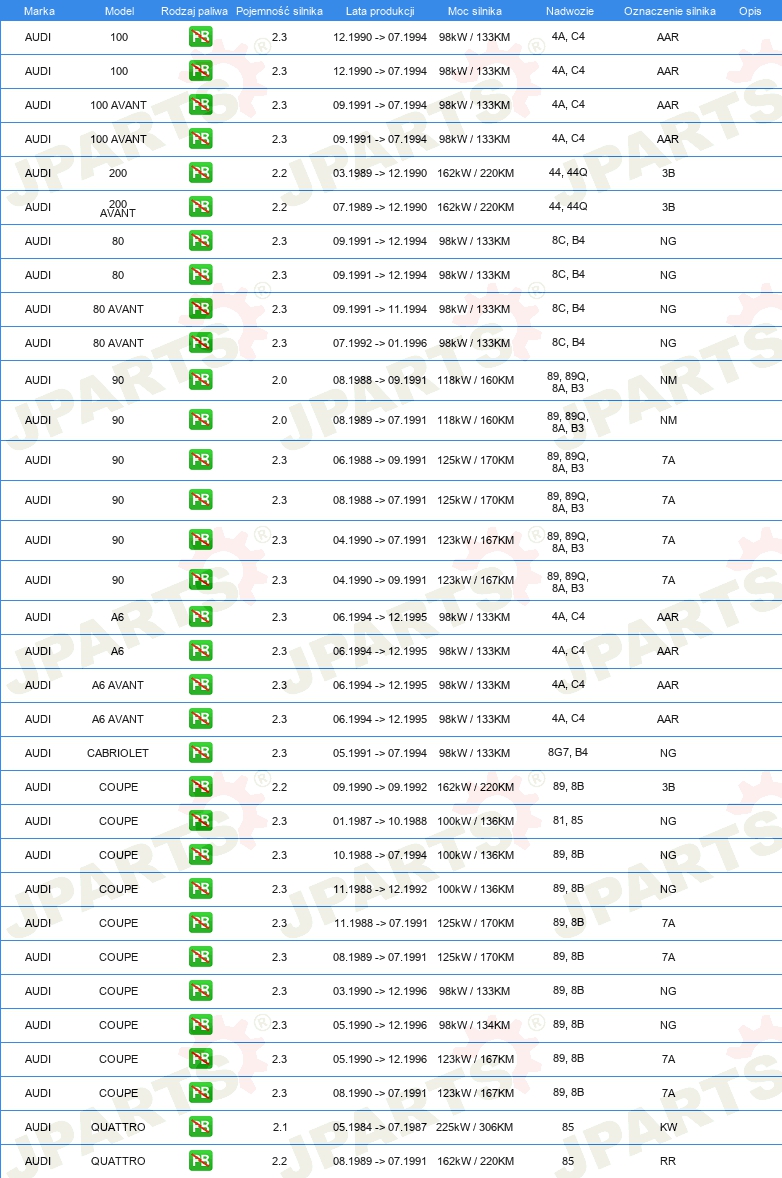Click the 'KW' engine code cell

669,1127
